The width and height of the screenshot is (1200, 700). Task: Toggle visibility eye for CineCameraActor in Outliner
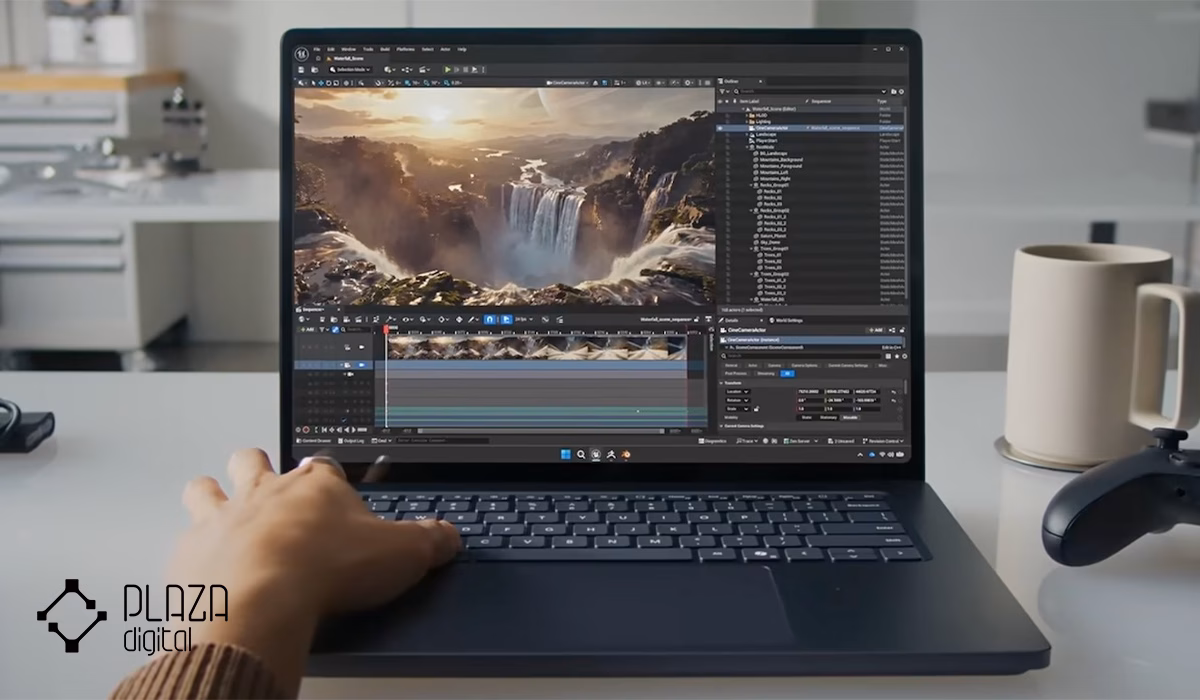pyautogui.click(x=721, y=128)
